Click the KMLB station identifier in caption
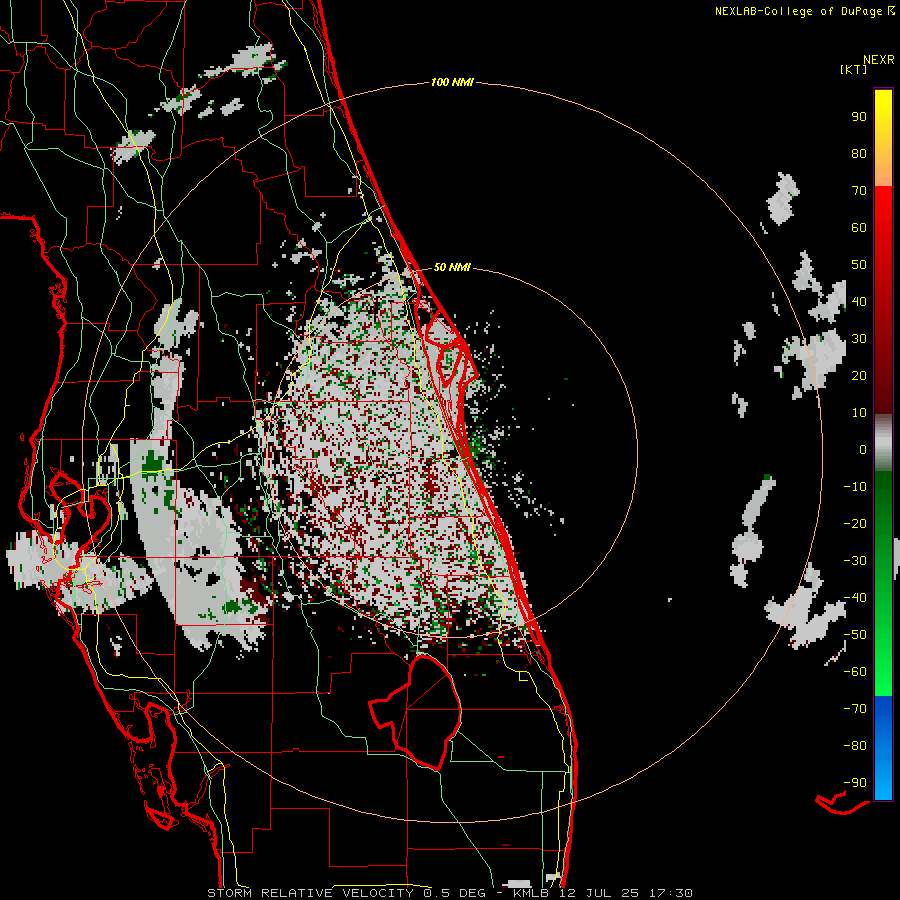The image size is (900, 900). click(531, 893)
